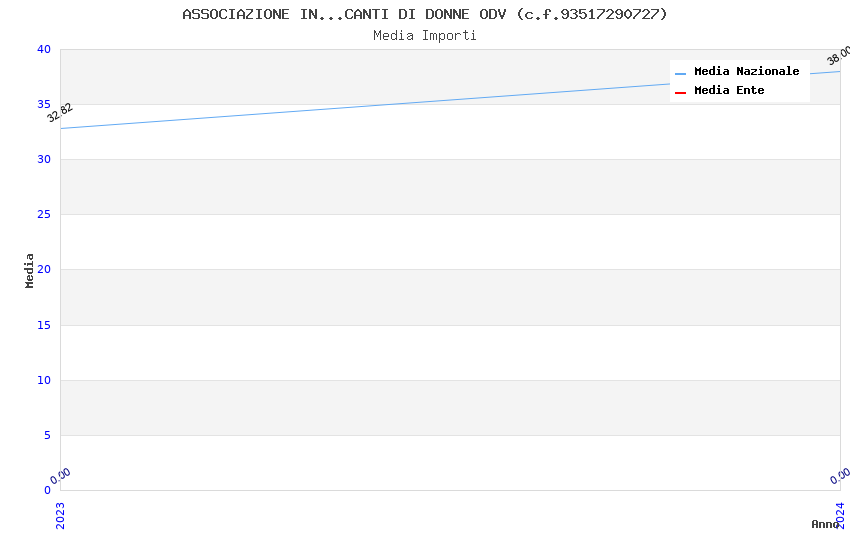Click the 35 y-axis tick label
Image resolution: width=850 pixels, height=550 pixels.
pos(44,104)
